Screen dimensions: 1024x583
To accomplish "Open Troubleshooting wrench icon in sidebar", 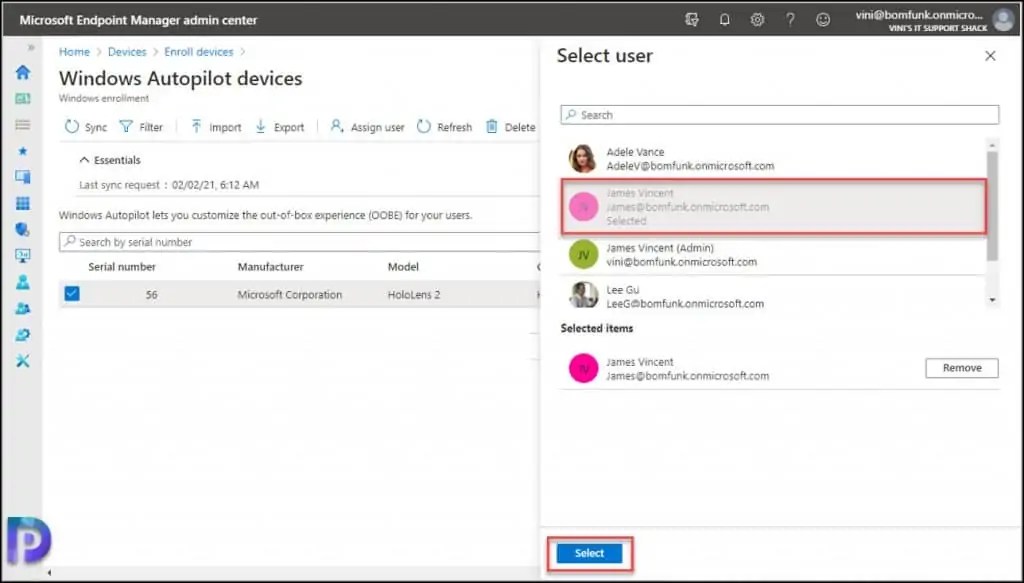I will pyautogui.click(x=24, y=360).
